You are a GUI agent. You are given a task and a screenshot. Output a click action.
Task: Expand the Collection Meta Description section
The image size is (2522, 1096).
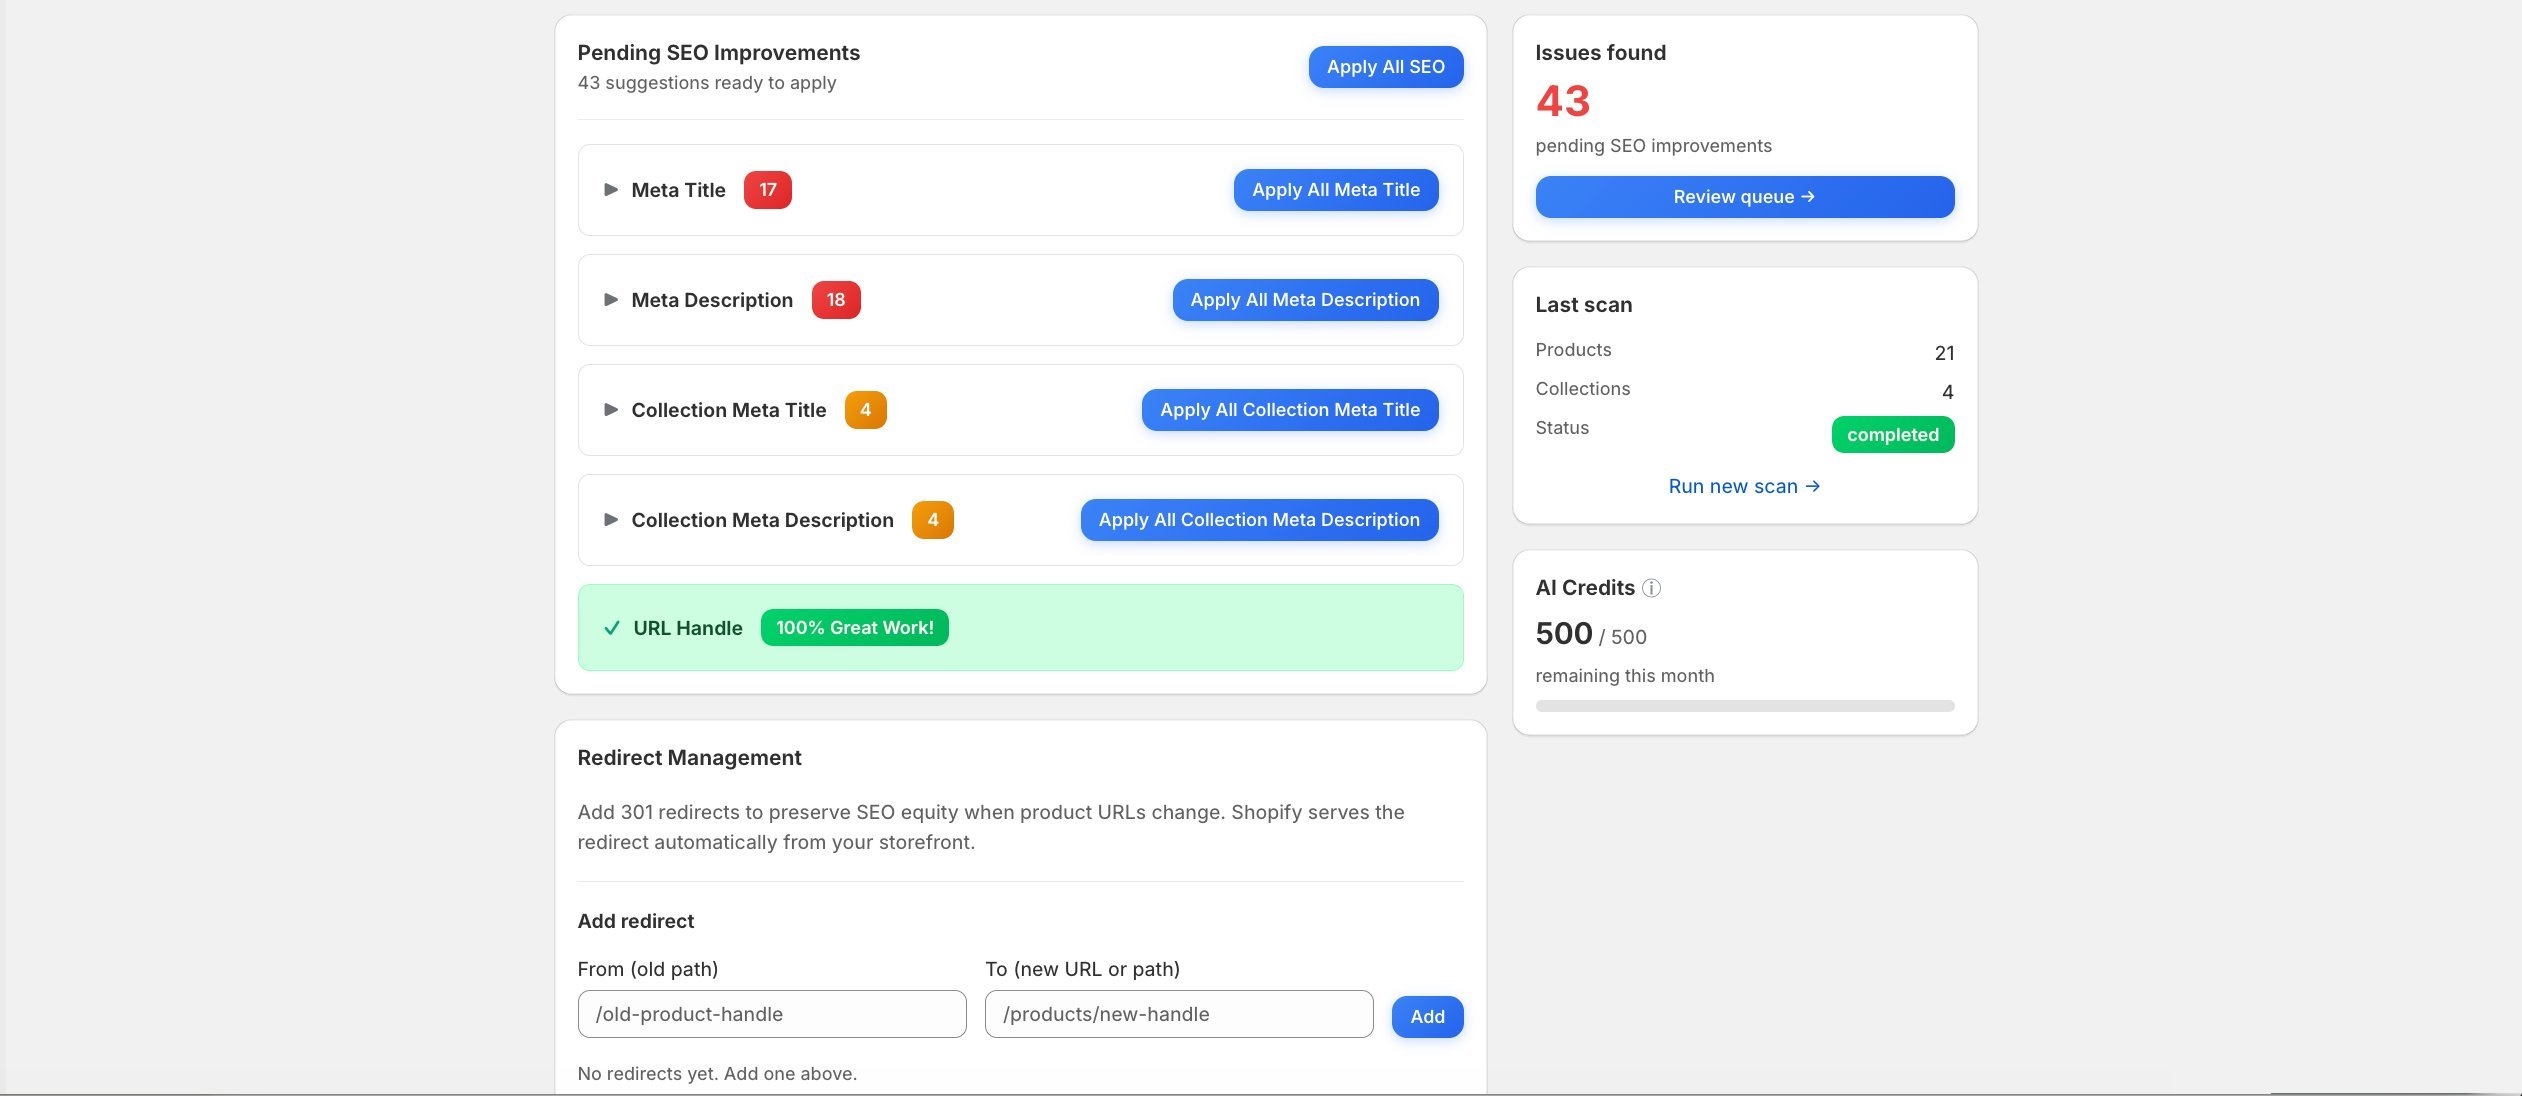(612, 519)
